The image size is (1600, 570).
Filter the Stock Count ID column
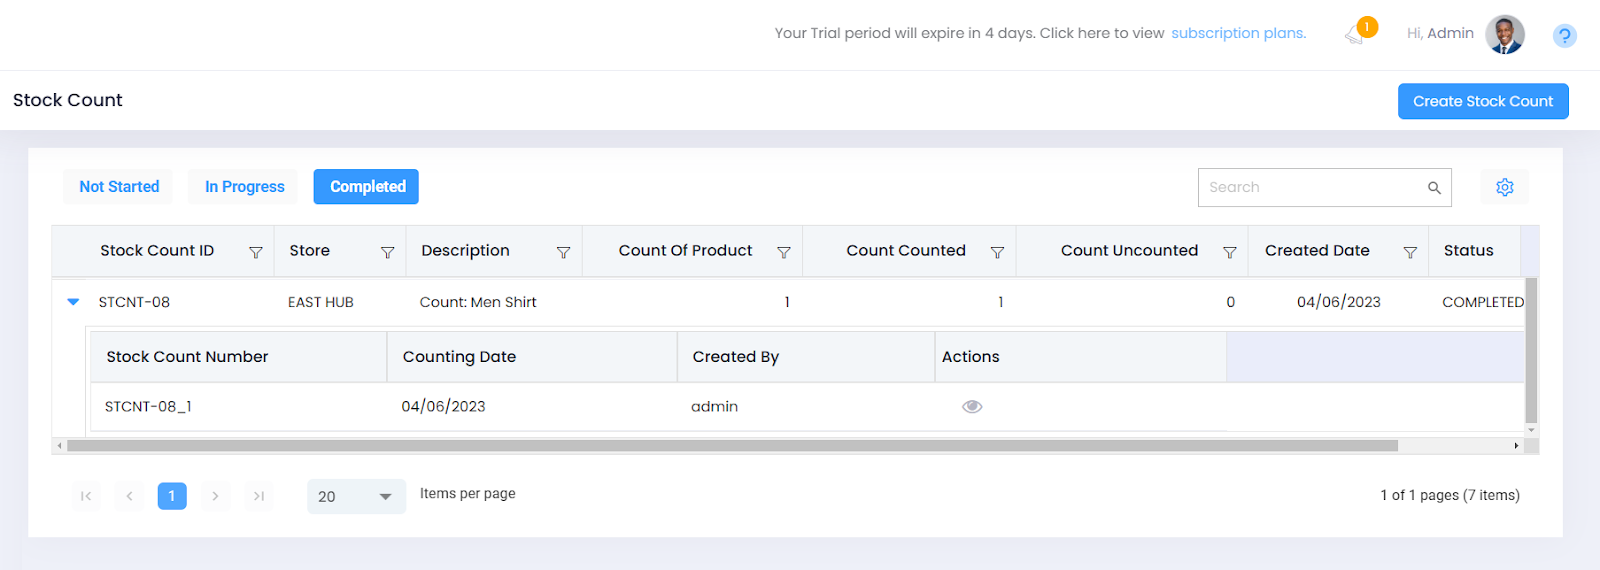click(x=256, y=252)
